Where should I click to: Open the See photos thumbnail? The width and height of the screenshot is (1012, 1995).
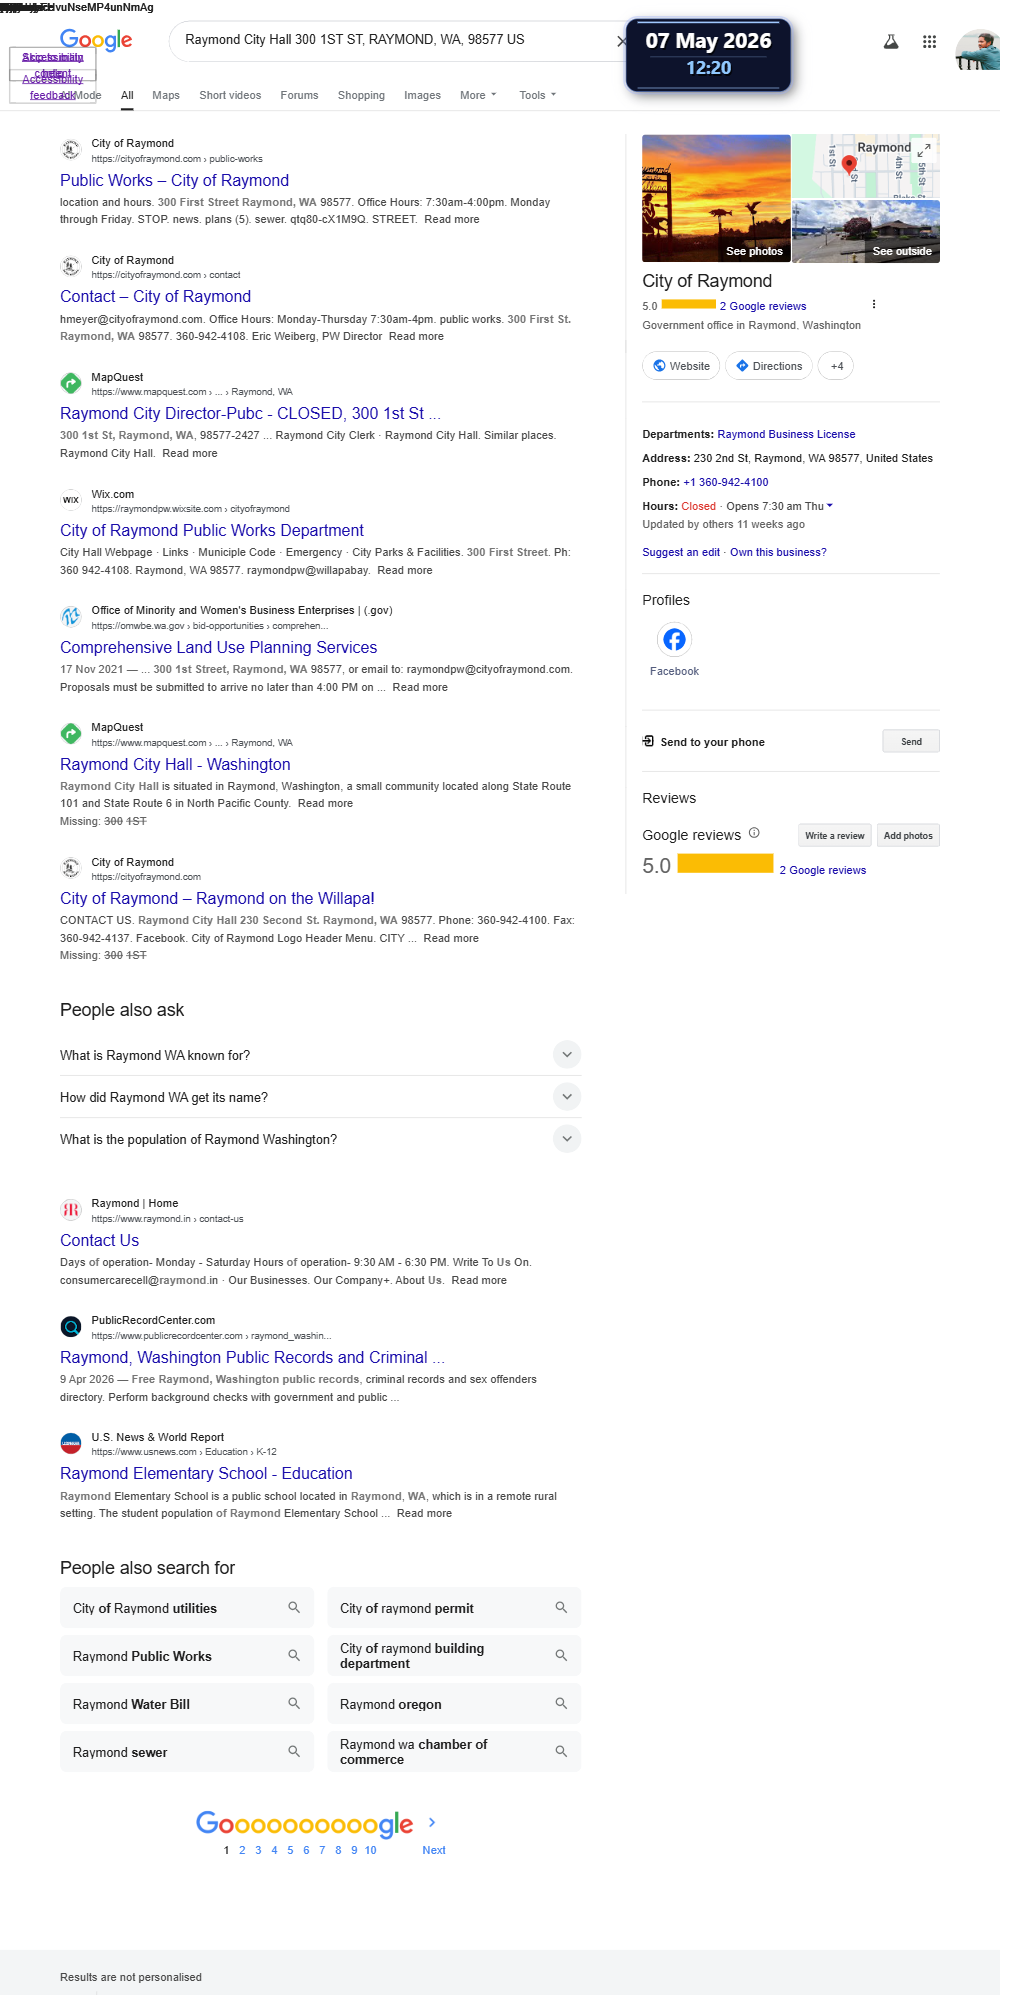pos(716,198)
